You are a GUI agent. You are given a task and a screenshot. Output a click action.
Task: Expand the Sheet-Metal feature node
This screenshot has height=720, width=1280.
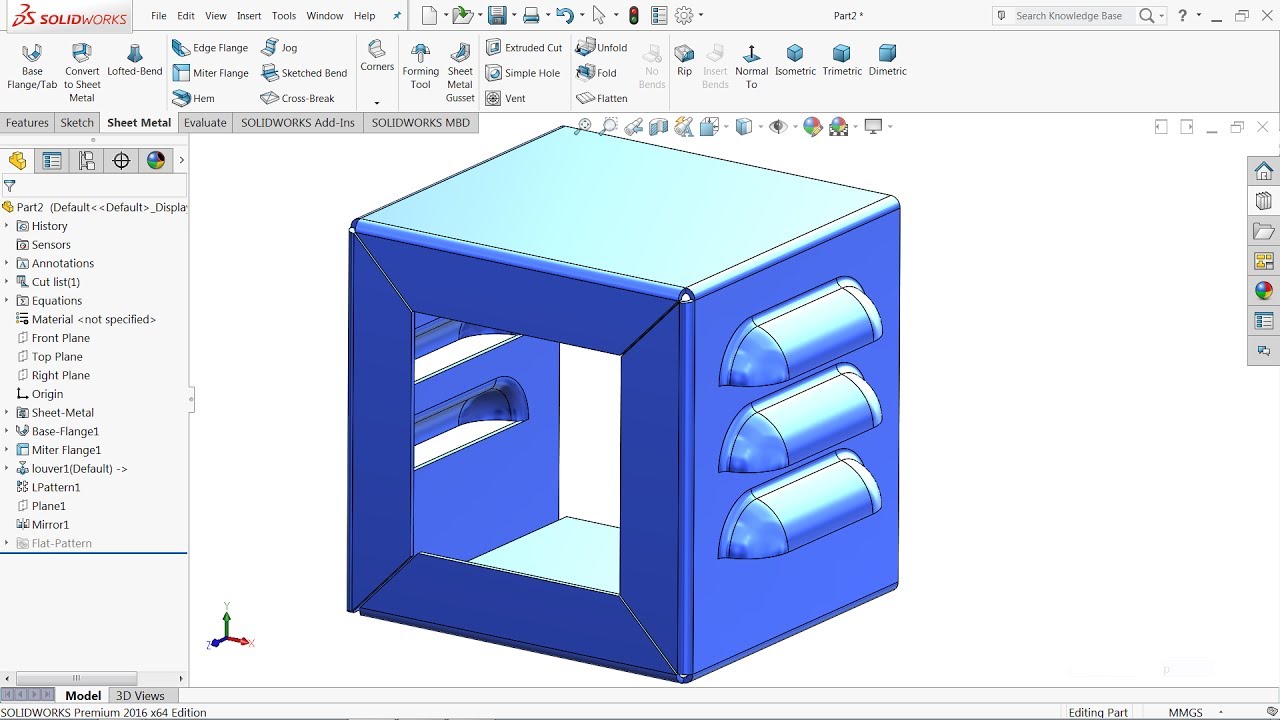click(x=6, y=413)
